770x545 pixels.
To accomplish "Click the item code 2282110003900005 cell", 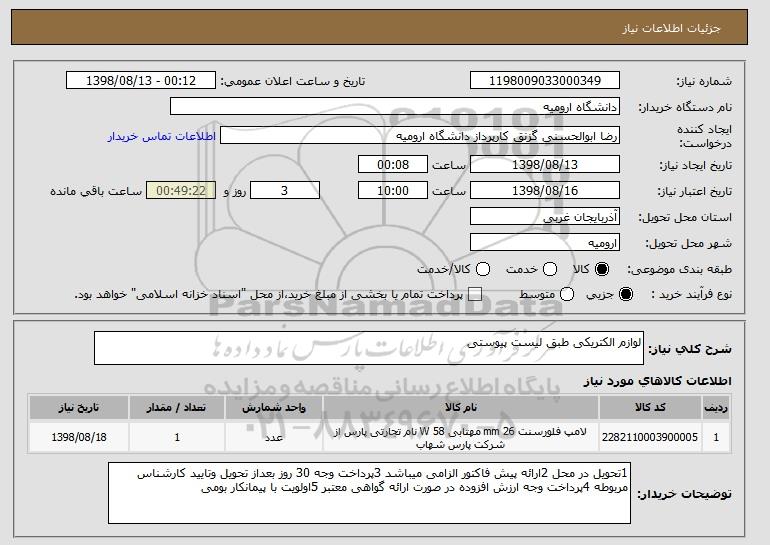I will pos(650,437).
